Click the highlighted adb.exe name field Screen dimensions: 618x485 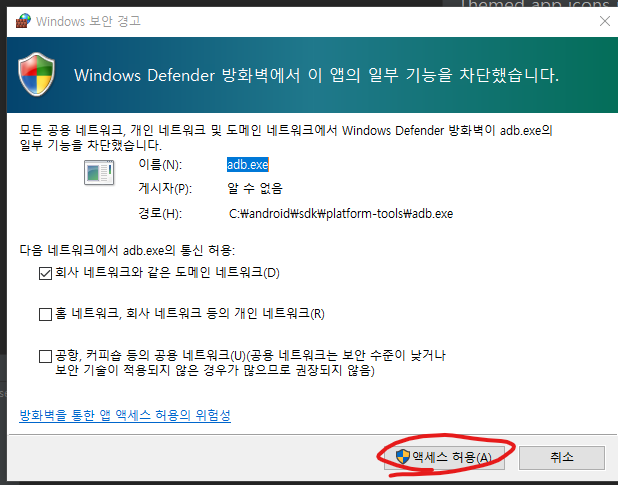(248, 165)
